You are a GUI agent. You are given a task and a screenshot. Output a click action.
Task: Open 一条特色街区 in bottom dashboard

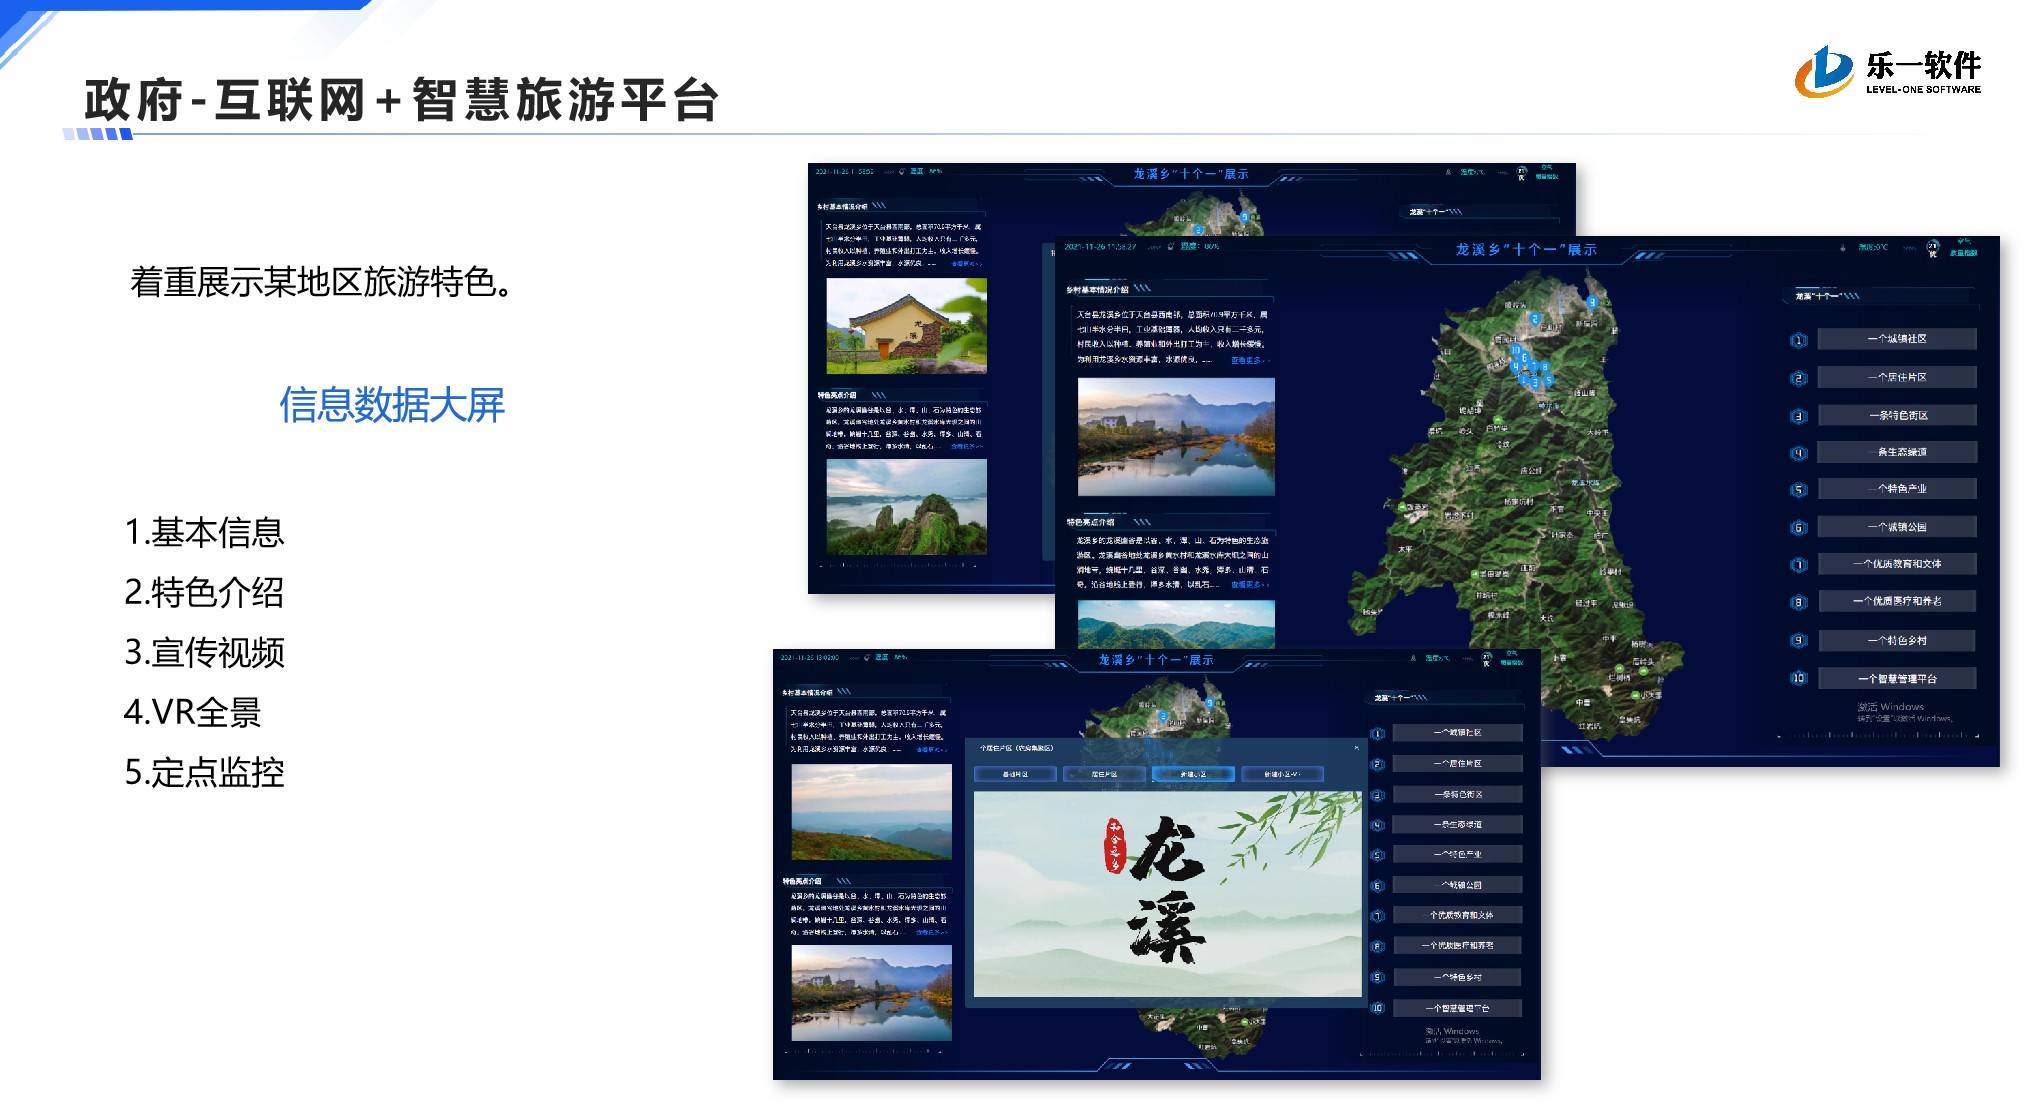[1457, 795]
